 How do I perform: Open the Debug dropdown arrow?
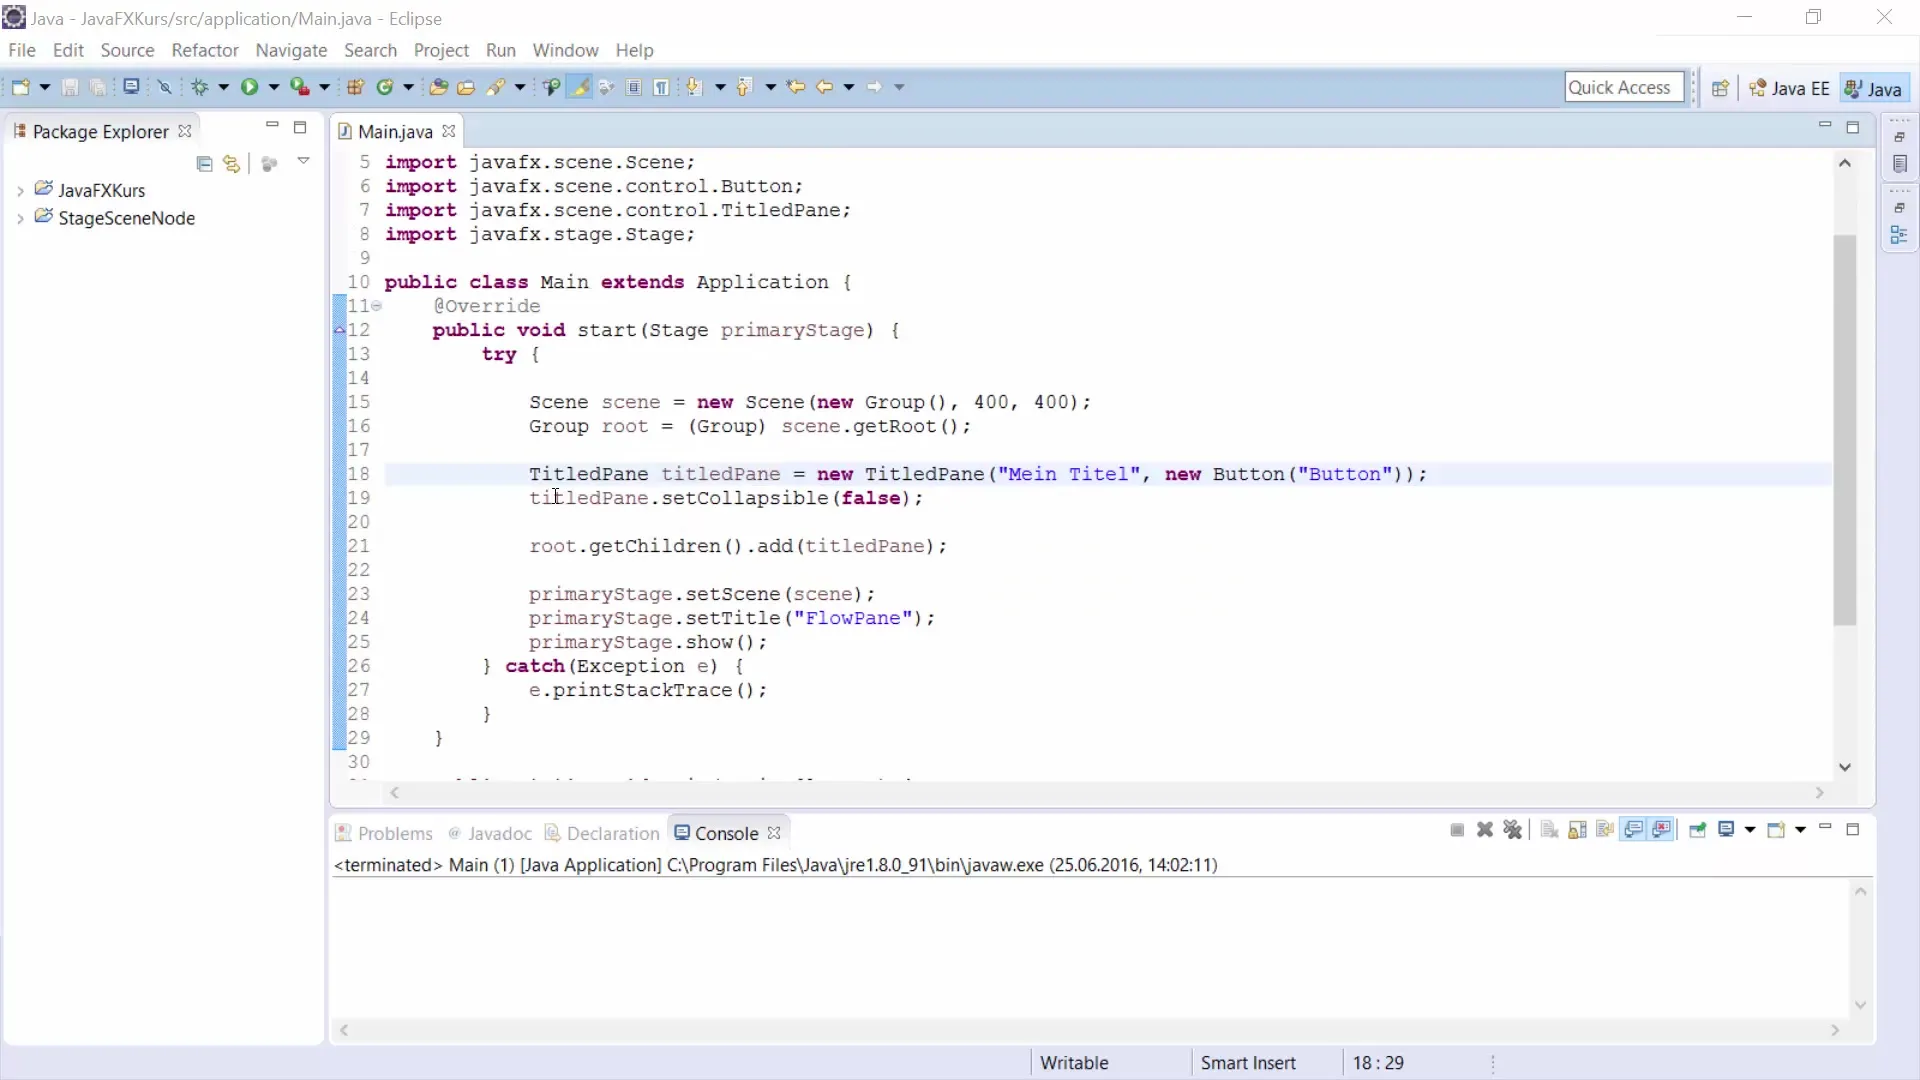coord(223,87)
